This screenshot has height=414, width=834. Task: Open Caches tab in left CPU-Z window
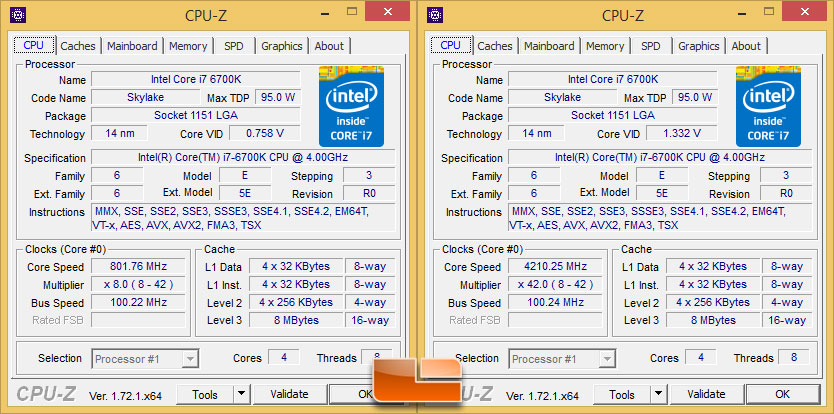[x=78, y=46]
